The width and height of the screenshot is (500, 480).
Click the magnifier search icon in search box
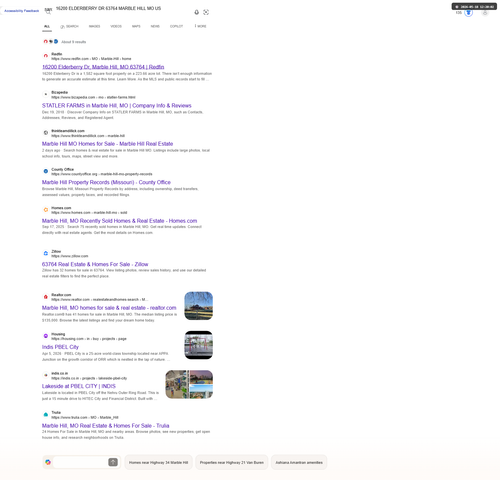[x=48, y=12]
